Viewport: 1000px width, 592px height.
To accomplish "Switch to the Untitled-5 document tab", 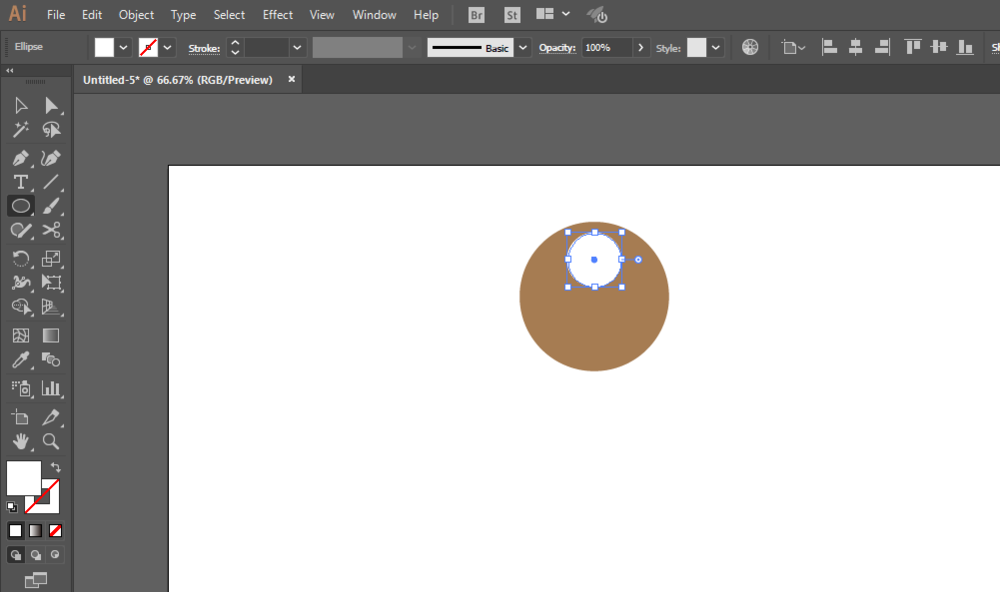I will click(178, 80).
